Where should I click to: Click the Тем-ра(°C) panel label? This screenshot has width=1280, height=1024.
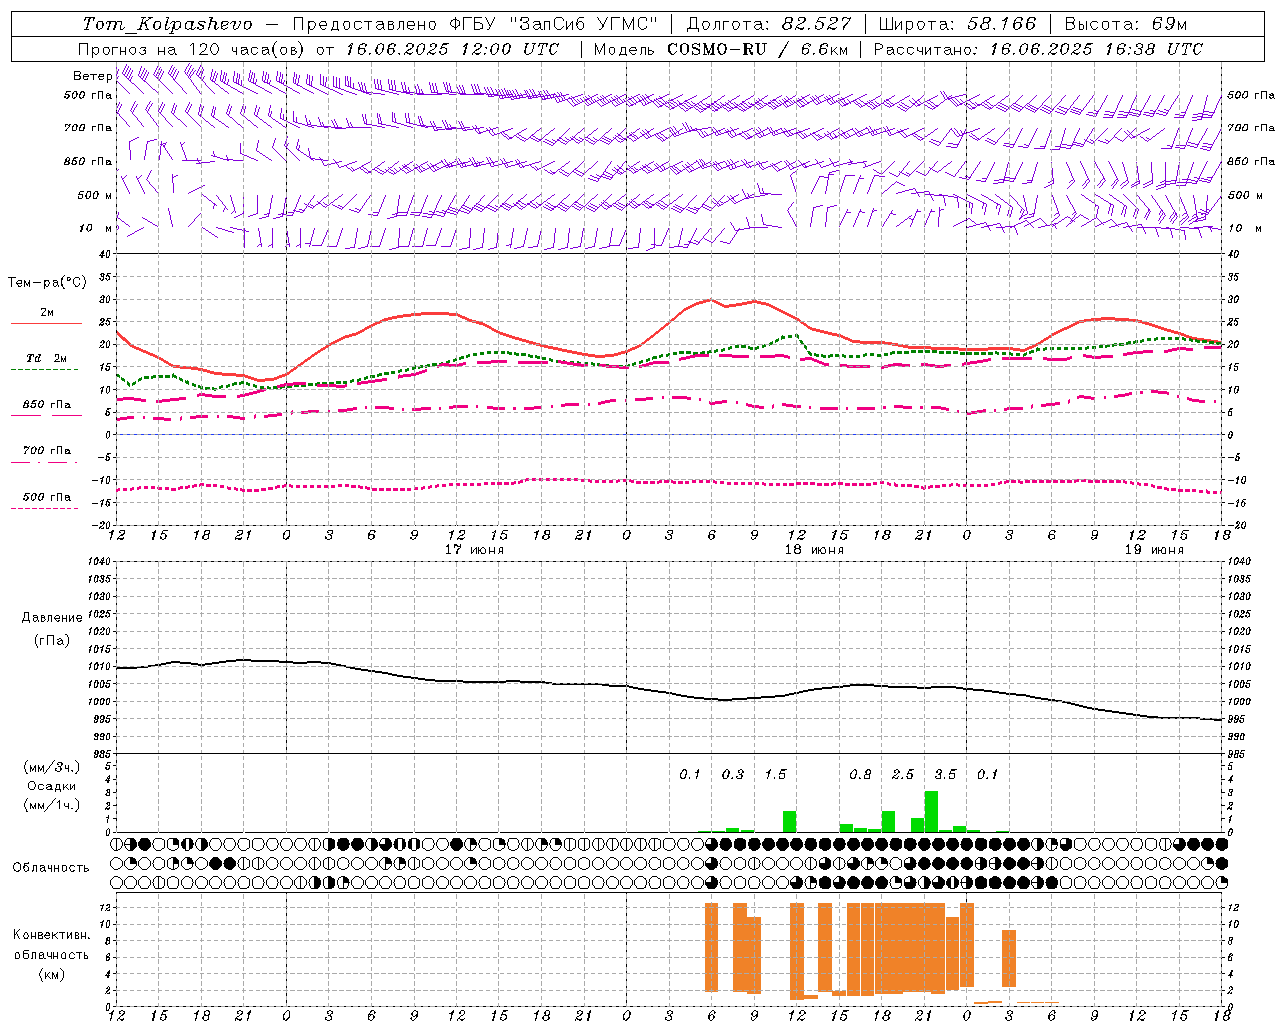47,283
